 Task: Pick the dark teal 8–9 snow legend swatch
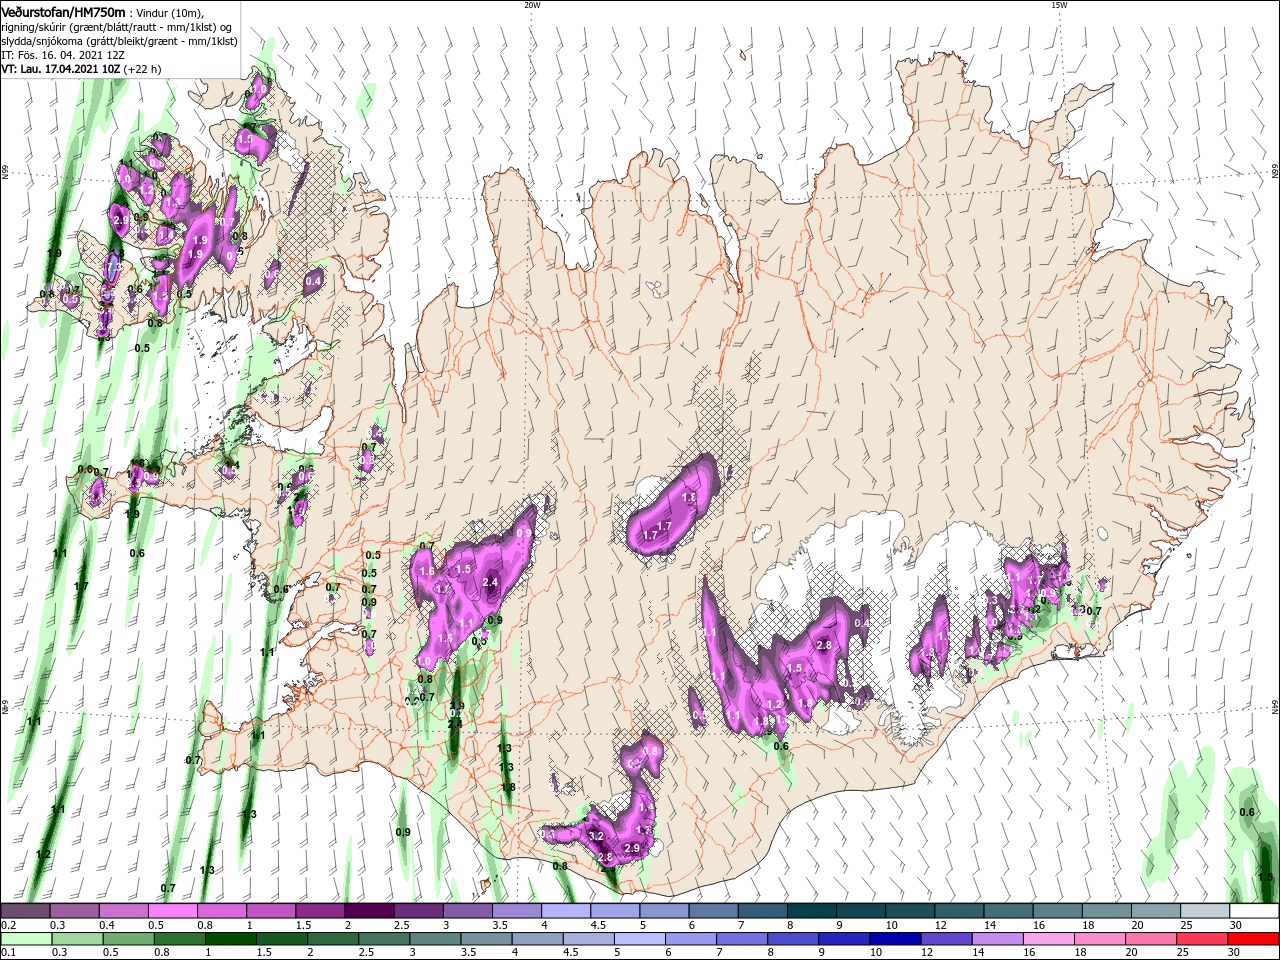click(x=811, y=911)
